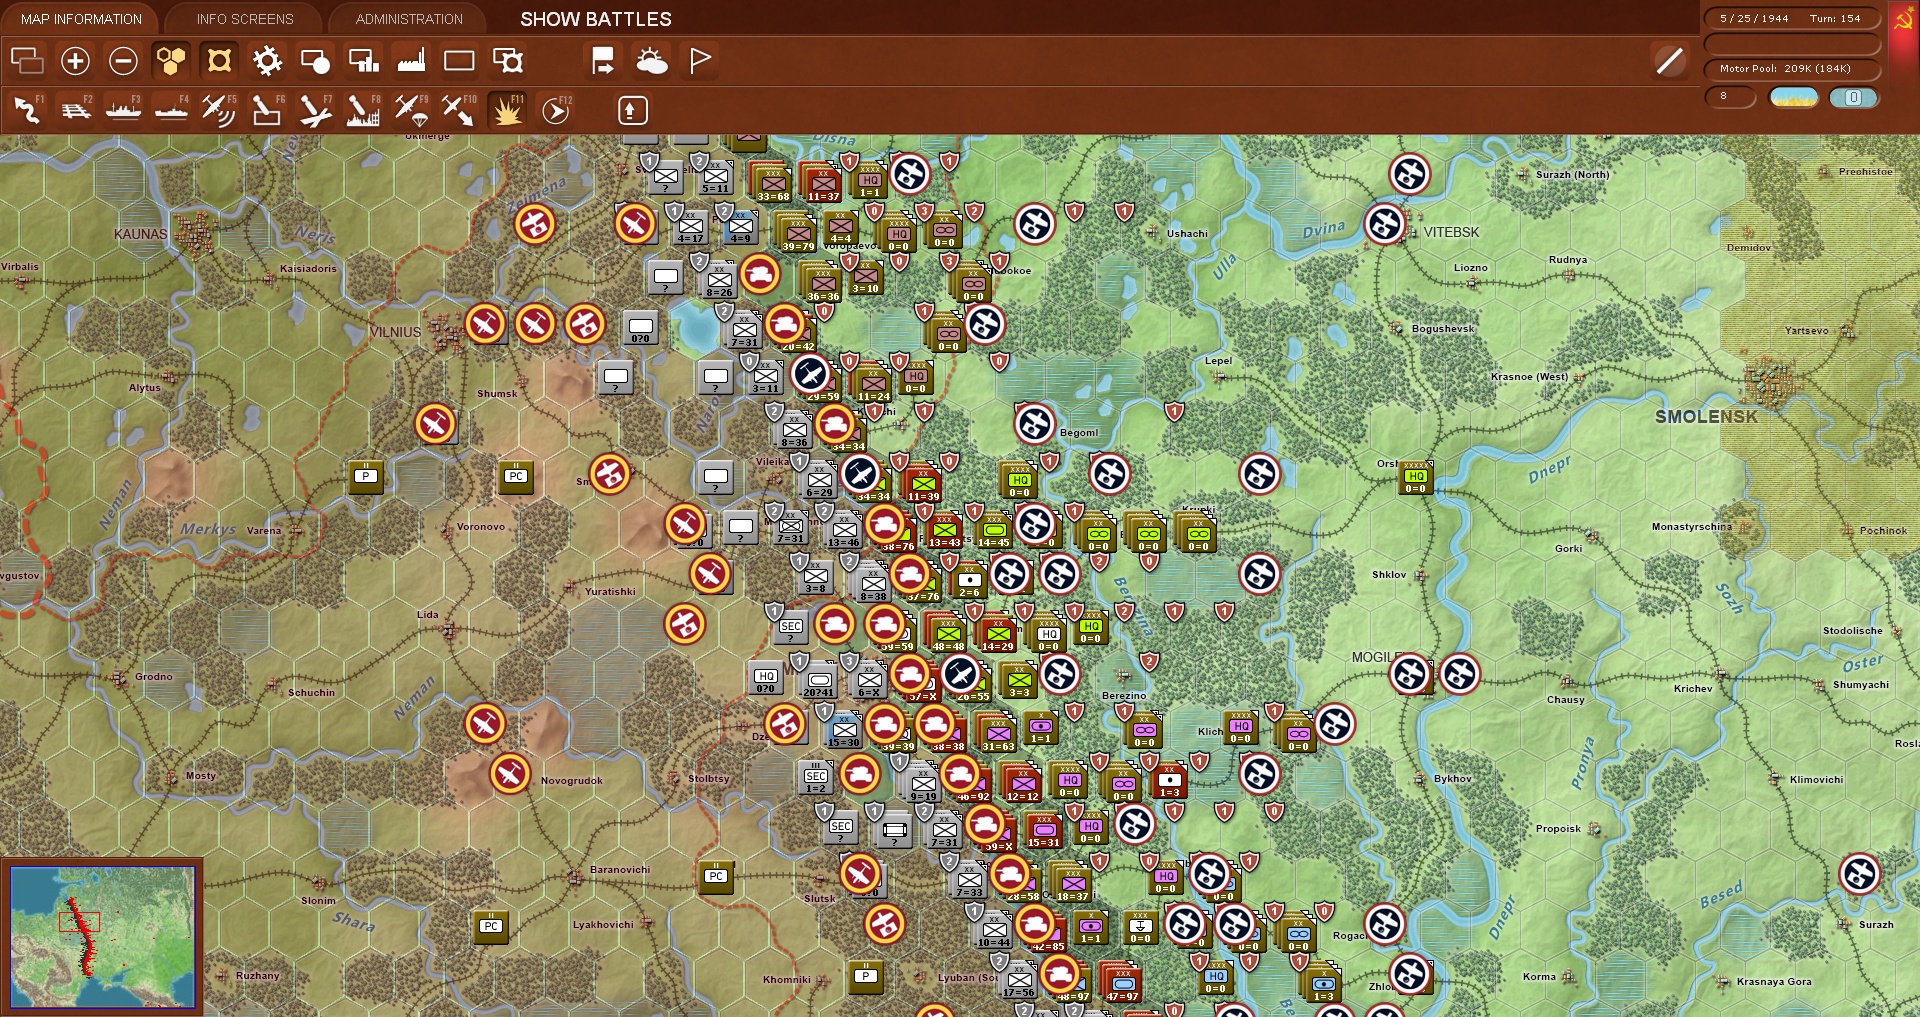Image resolution: width=1920 pixels, height=1017 pixels.
Task: Show factories with the factory icon
Action: click(x=411, y=61)
